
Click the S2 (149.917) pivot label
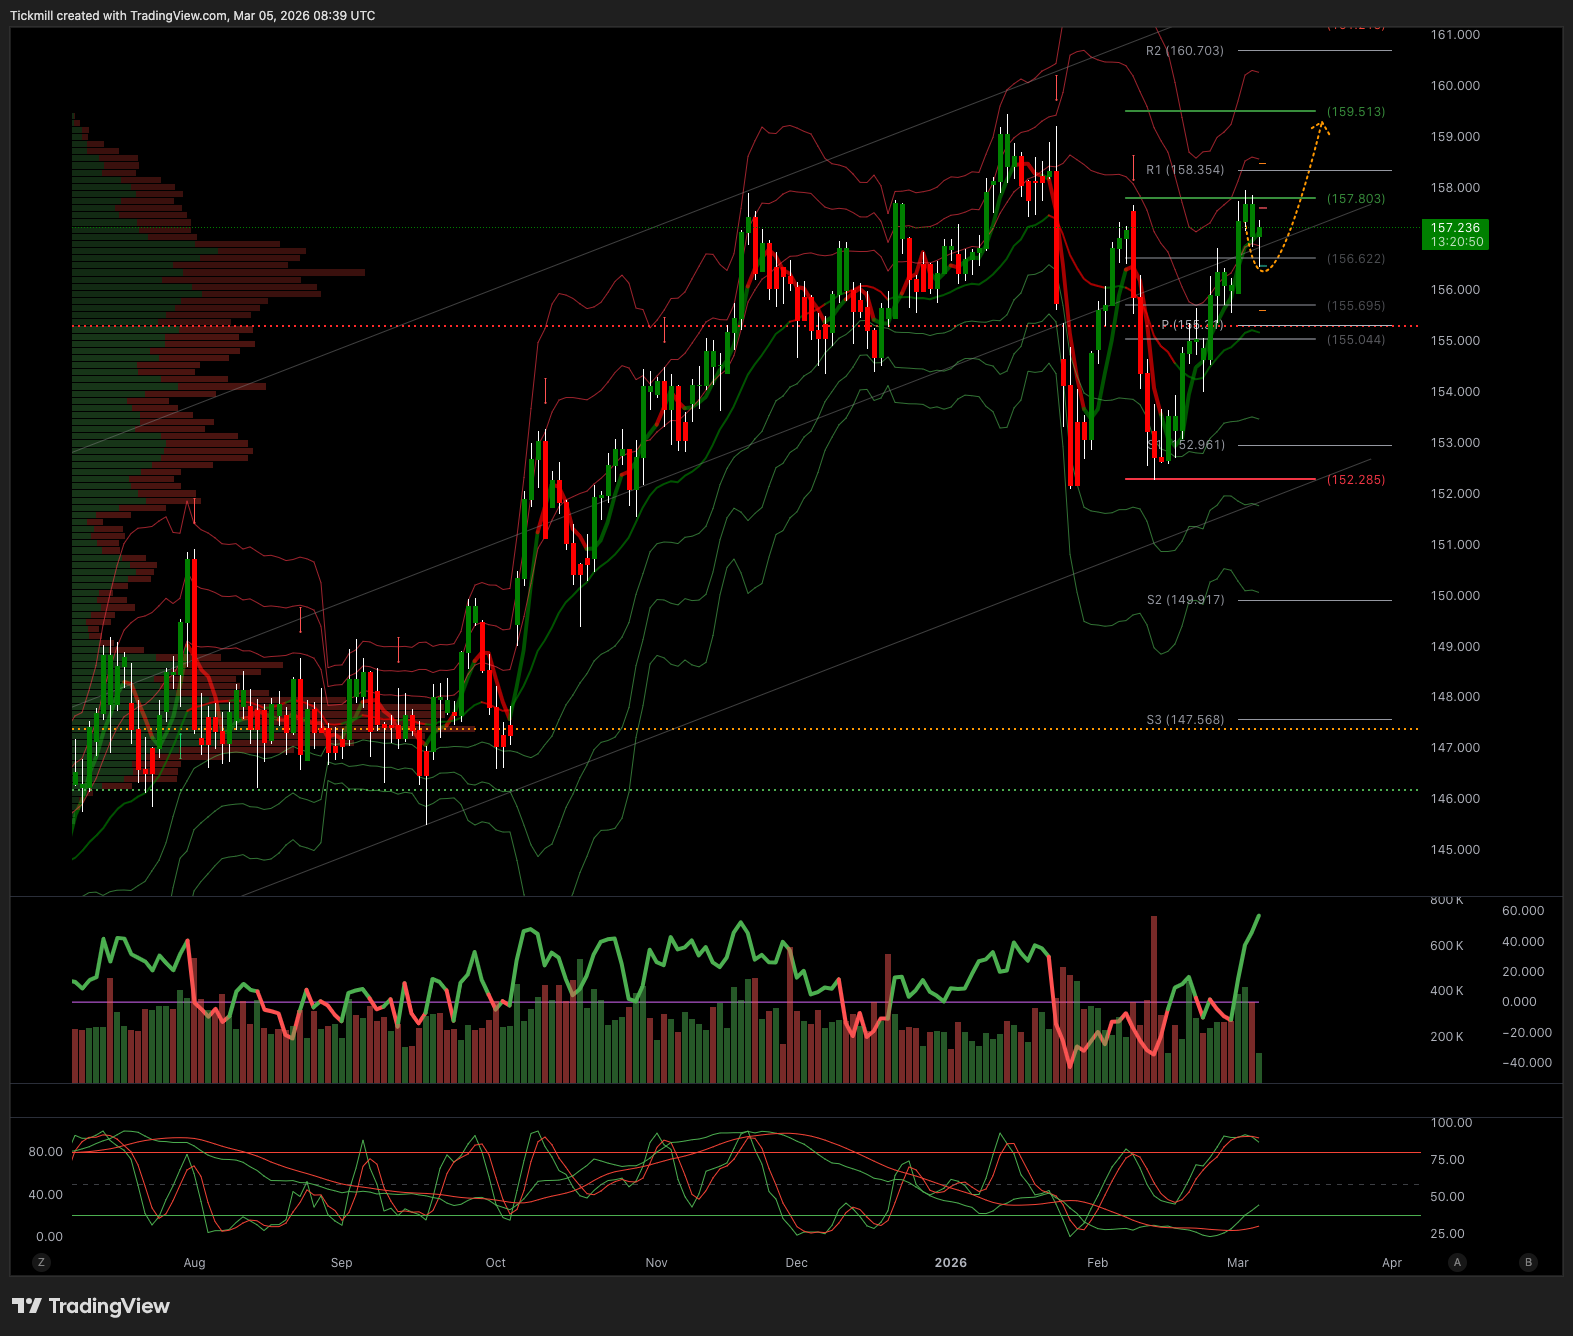click(1185, 600)
